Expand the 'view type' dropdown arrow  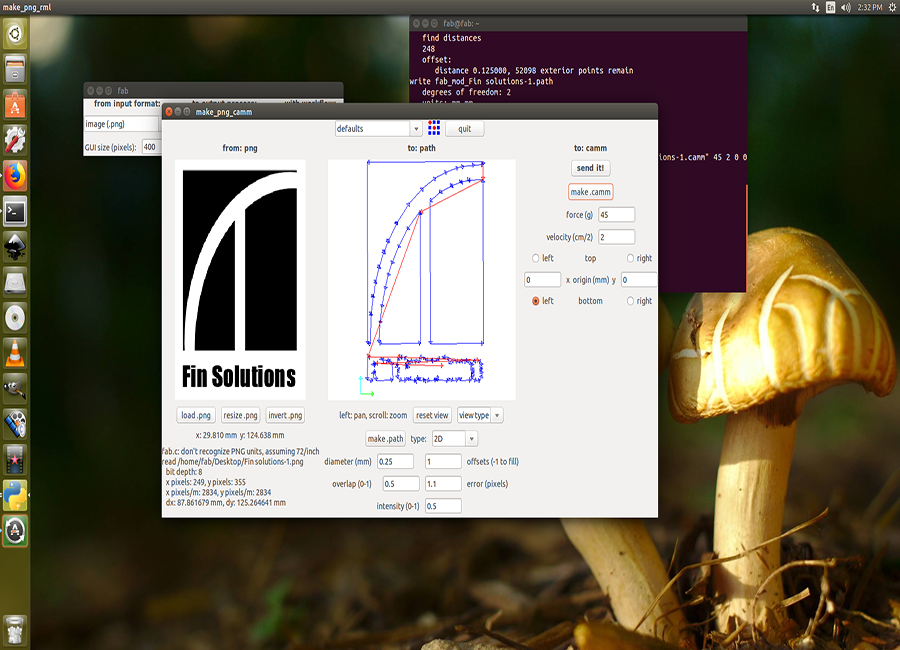point(497,415)
